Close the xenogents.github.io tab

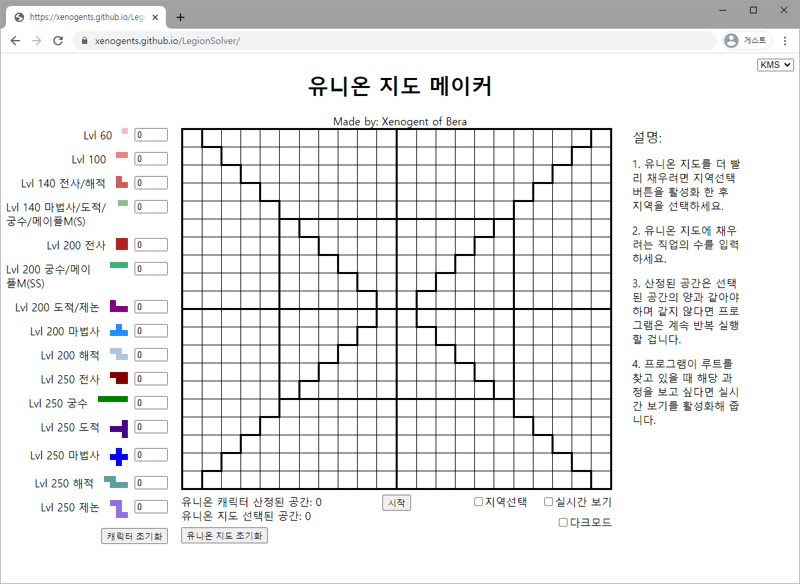pos(155,17)
